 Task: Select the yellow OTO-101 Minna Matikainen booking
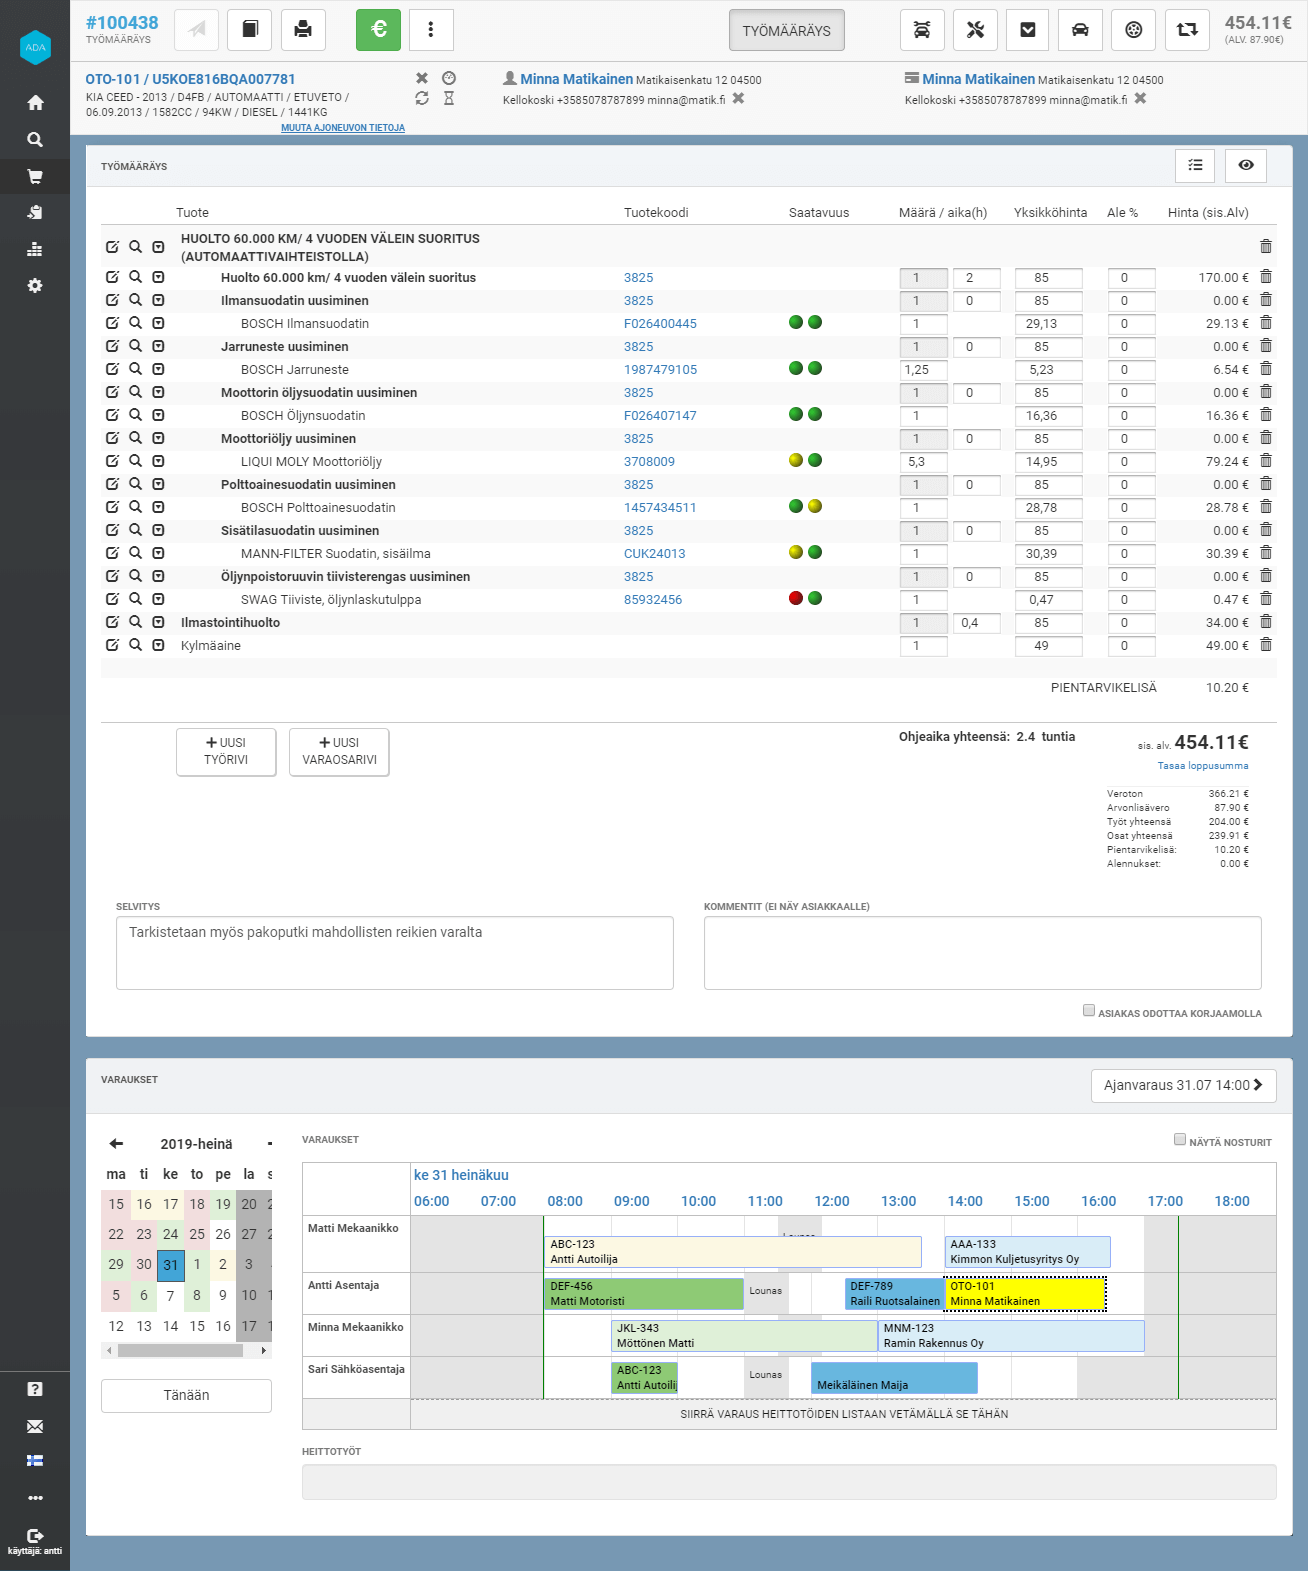pyautogui.click(x=1025, y=1294)
